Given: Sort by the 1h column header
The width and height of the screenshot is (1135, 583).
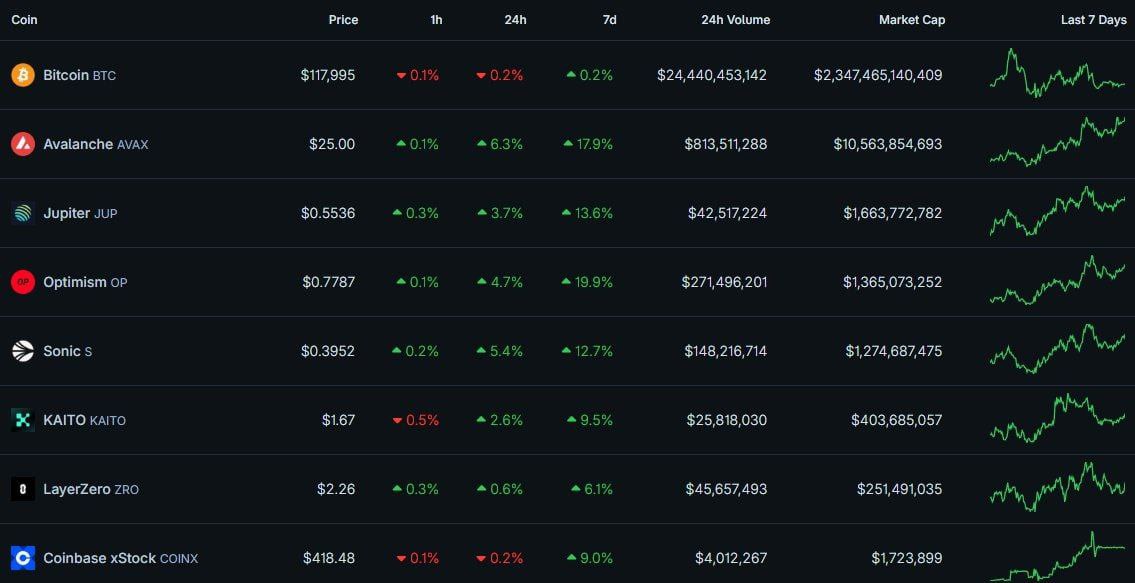Looking at the screenshot, I should (x=436, y=20).
